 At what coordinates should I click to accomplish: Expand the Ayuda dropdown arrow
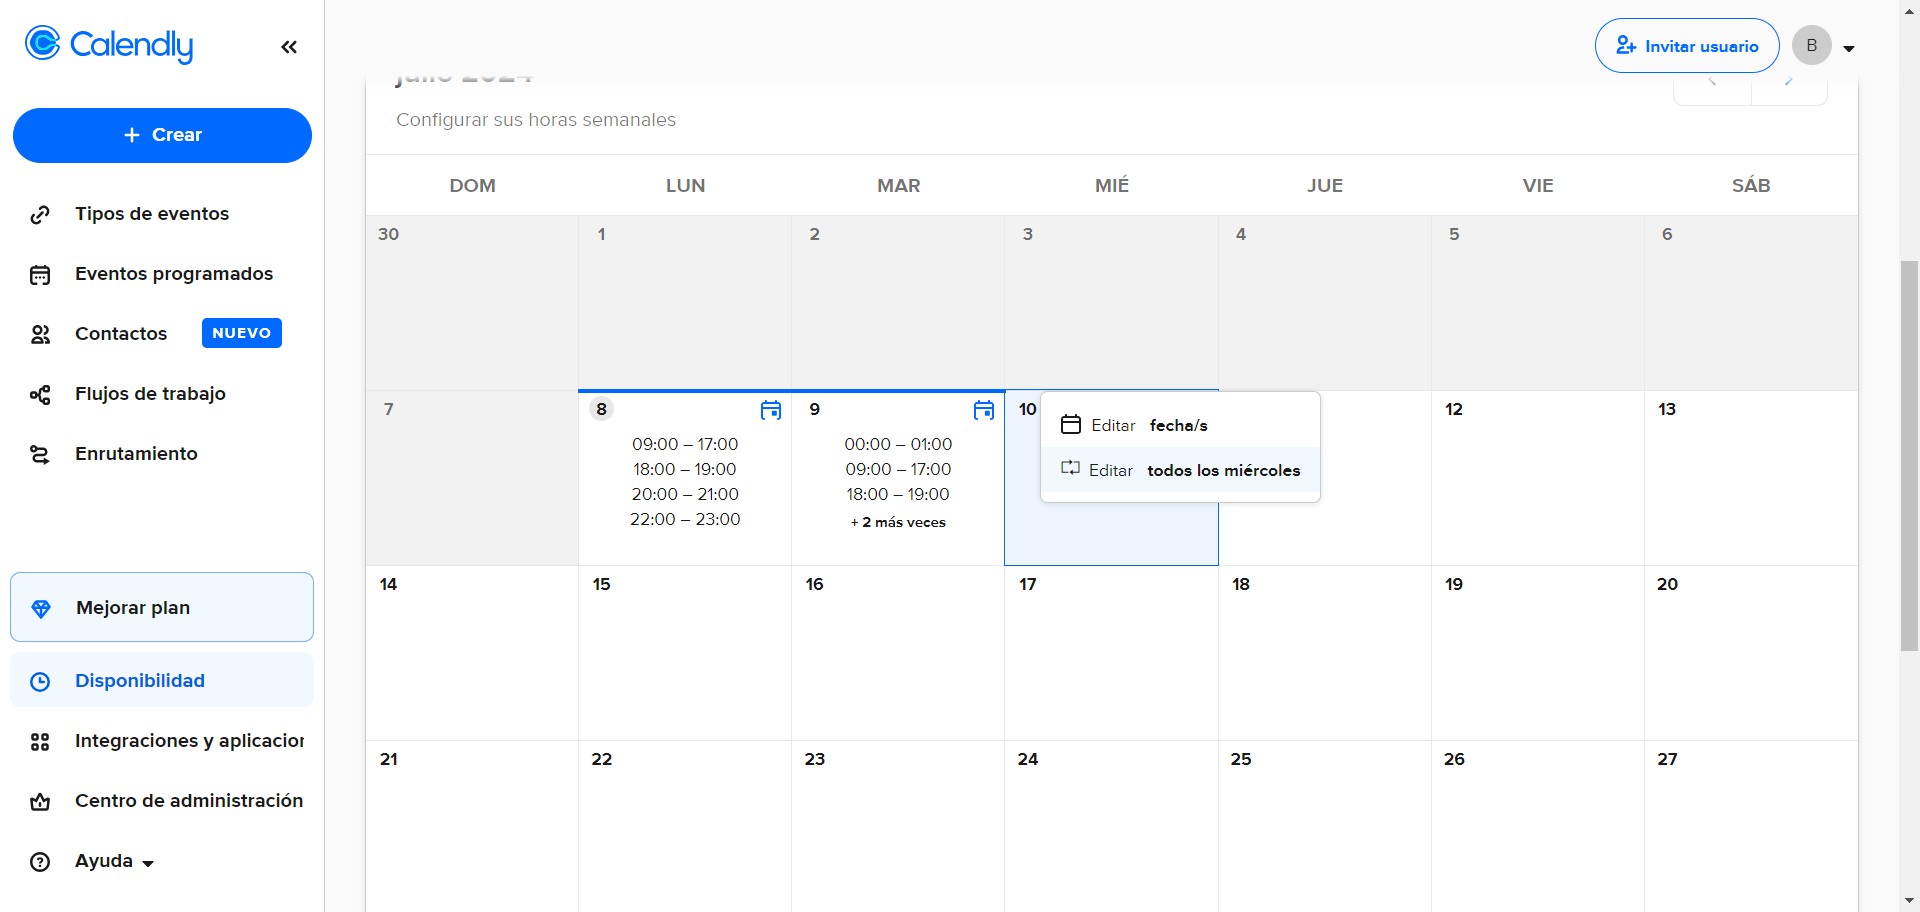tap(148, 863)
